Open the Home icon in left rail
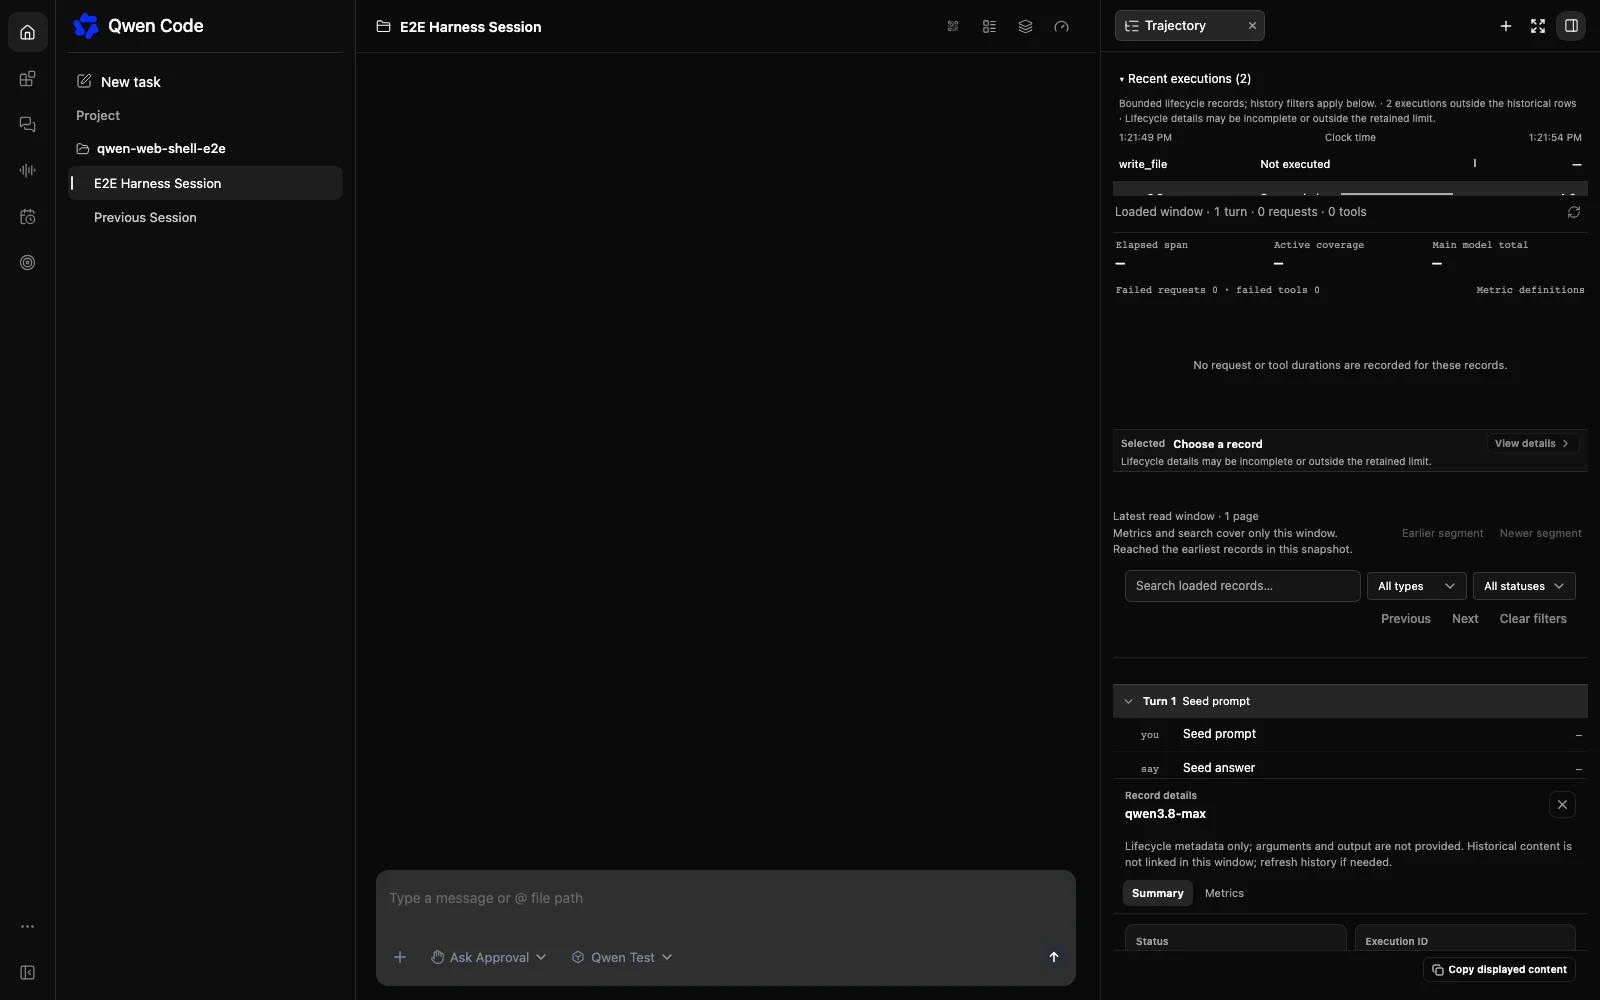The image size is (1600, 1000). [x=27, y=32]
